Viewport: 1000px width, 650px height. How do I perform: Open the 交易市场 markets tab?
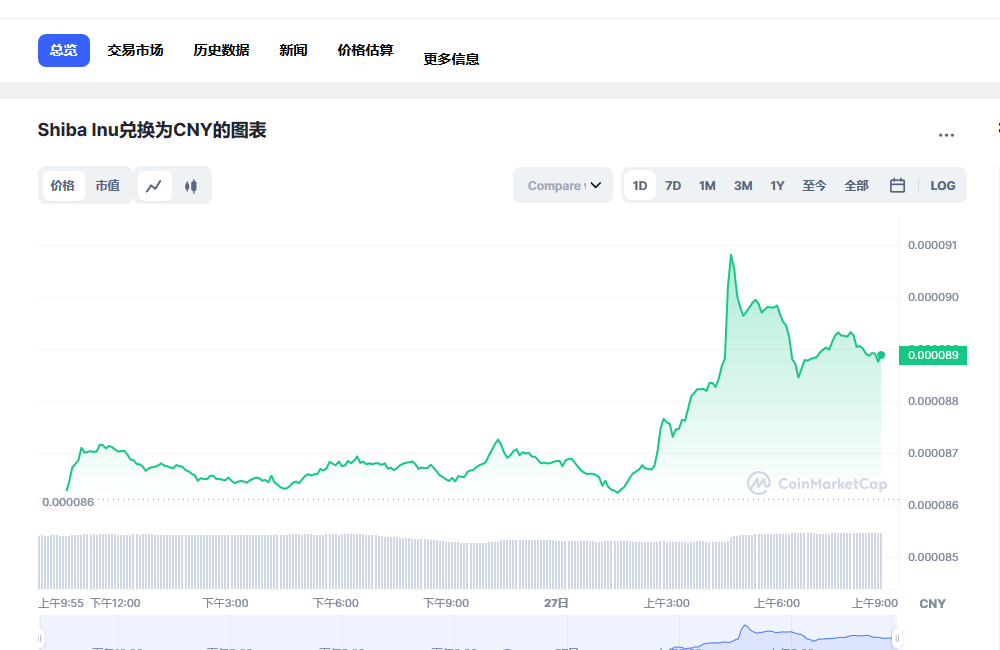pyautogui.click(x=135, y=50)
